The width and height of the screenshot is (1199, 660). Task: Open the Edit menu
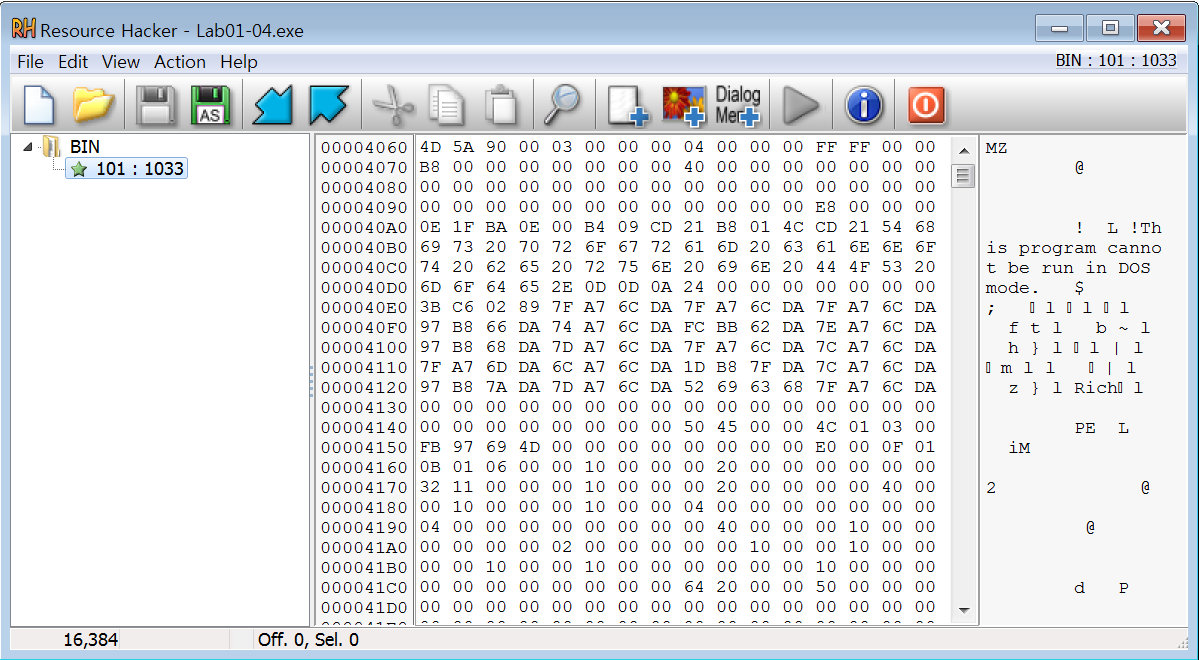click(x=73, y=62)
